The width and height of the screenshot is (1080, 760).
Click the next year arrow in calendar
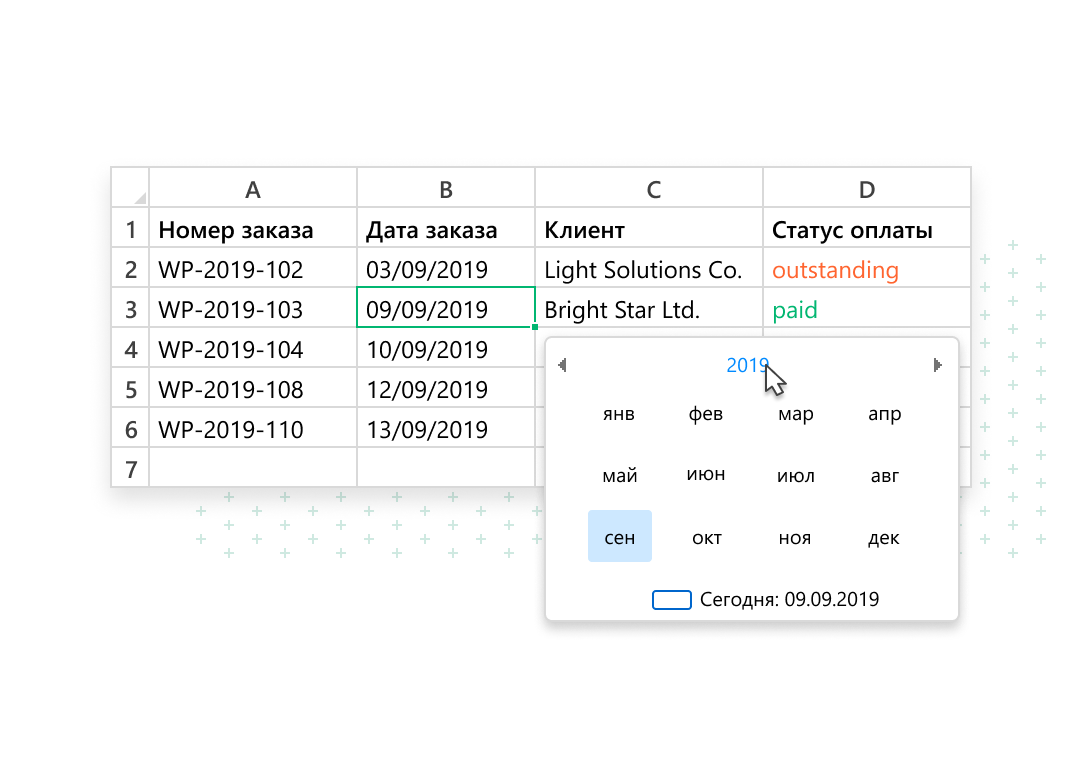click(x=937, y=366)
